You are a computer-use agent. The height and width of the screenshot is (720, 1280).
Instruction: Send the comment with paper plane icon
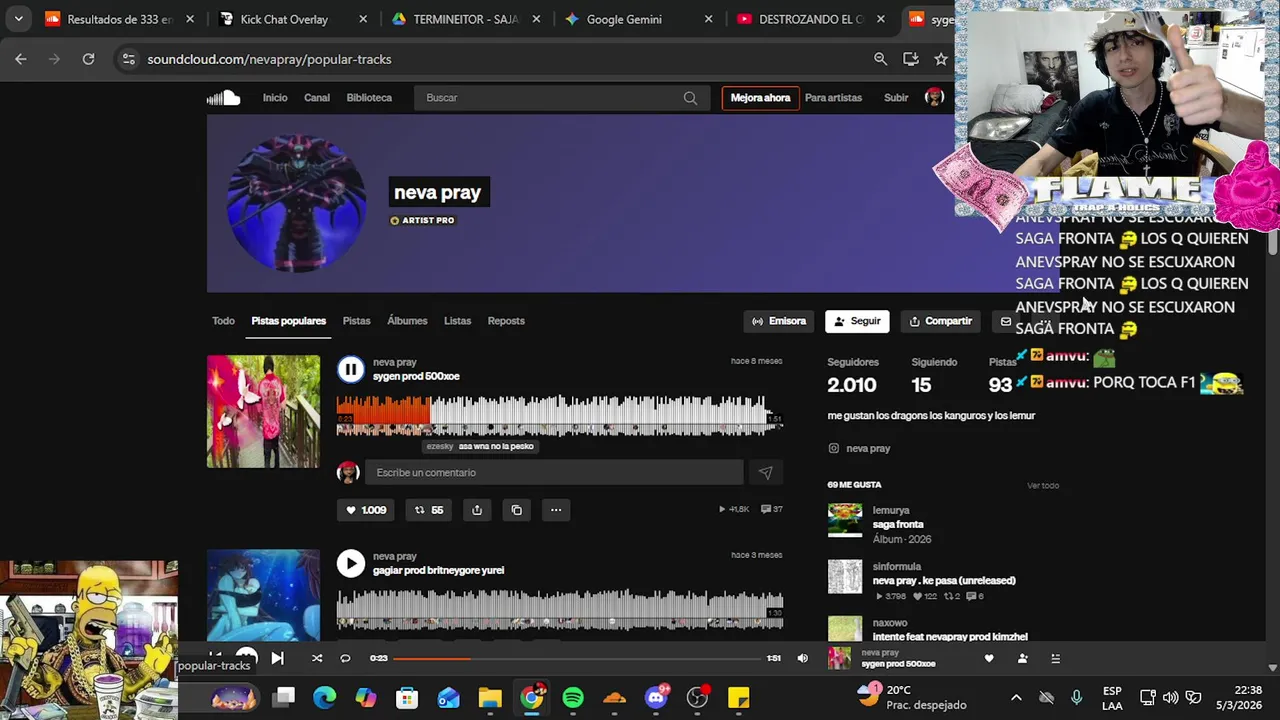tap(765, 473)
